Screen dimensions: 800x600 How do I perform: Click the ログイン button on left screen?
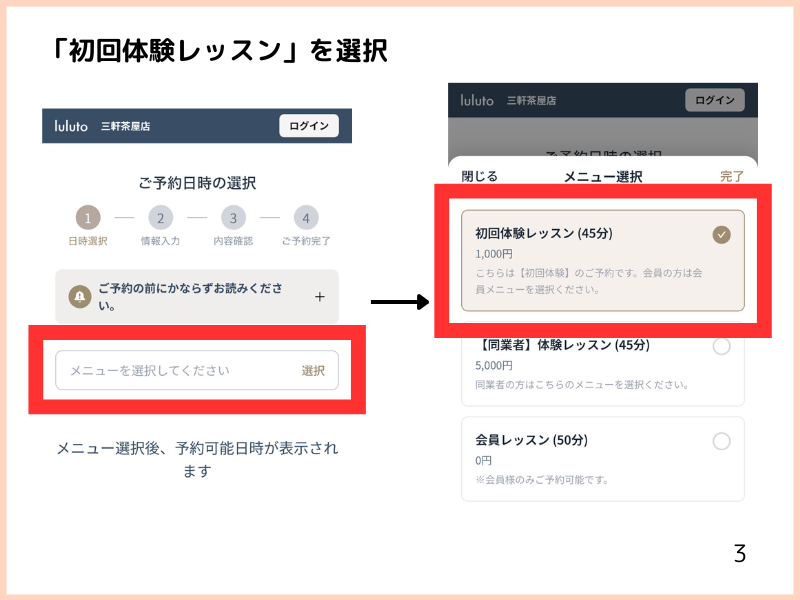pos(310,125)
